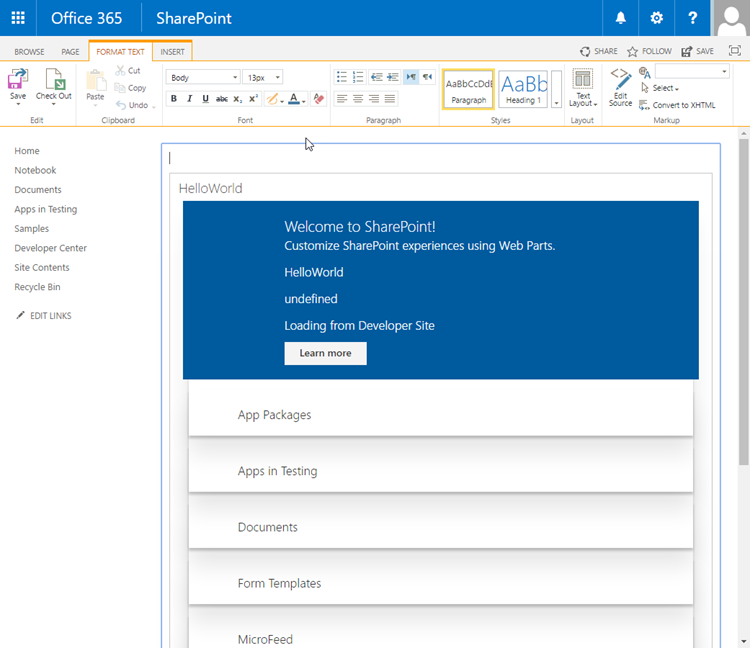Click the SAVE icon in top-right header
Viewport: 750px width, 648px height.
686,51
